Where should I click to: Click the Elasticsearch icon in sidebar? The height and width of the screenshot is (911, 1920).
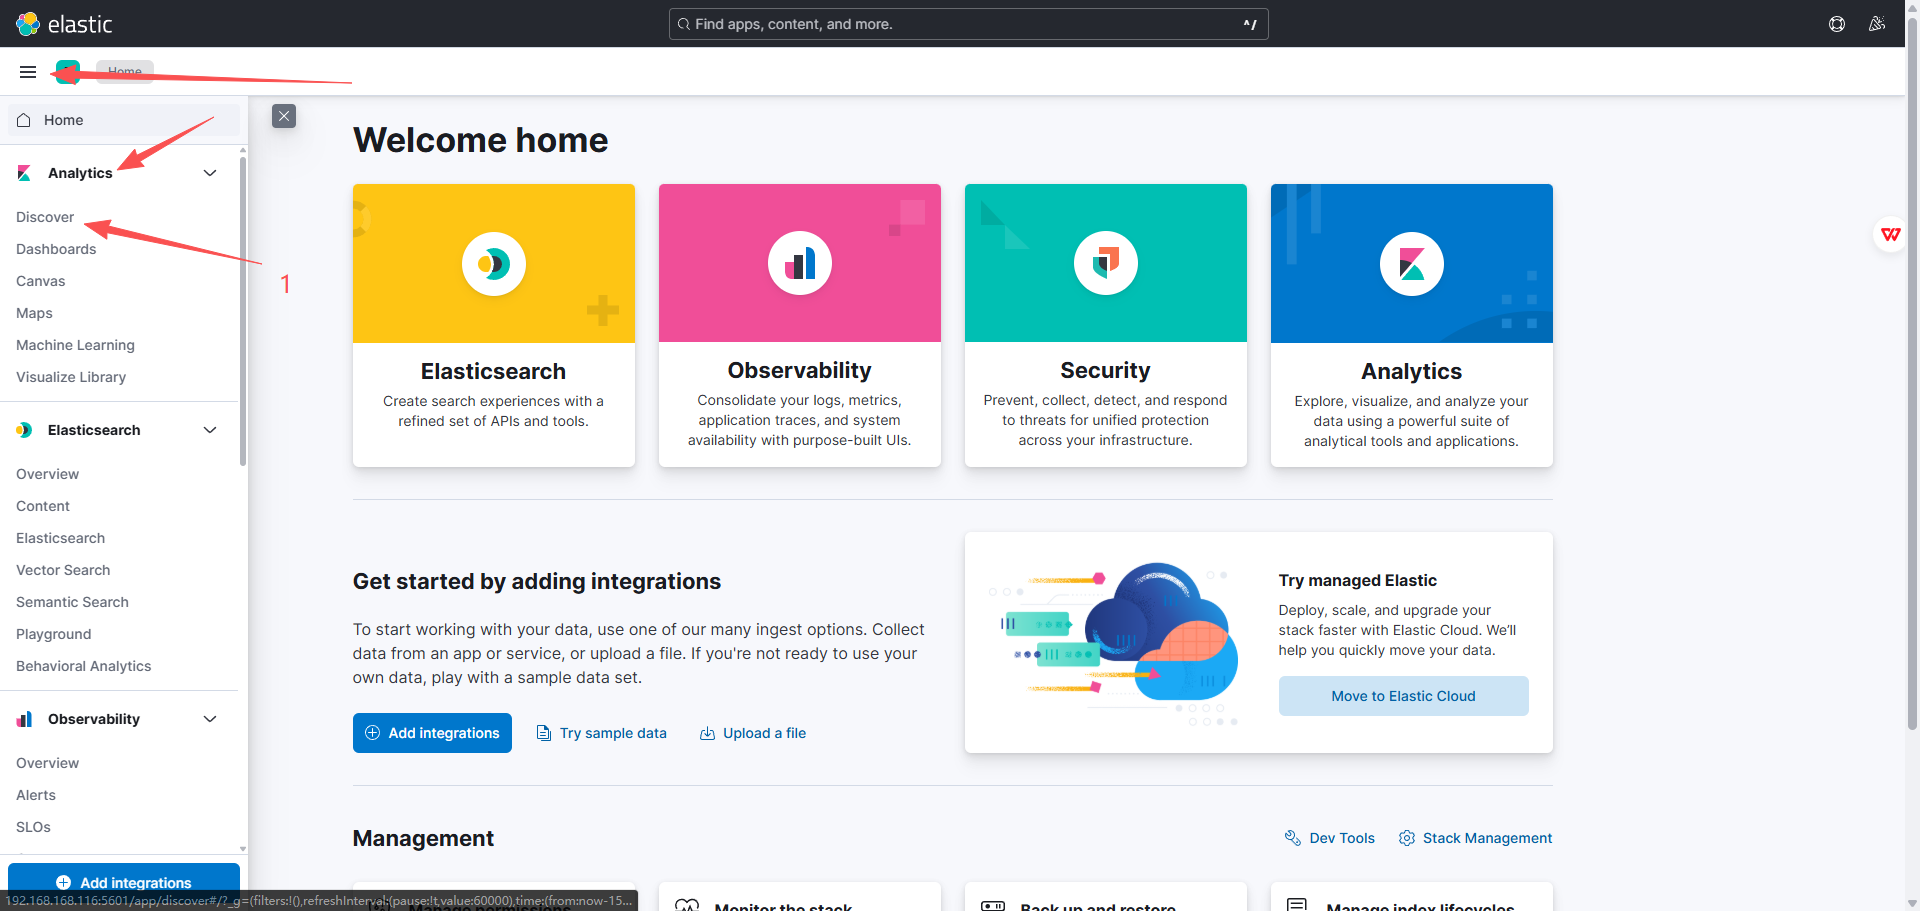[24, 430]
